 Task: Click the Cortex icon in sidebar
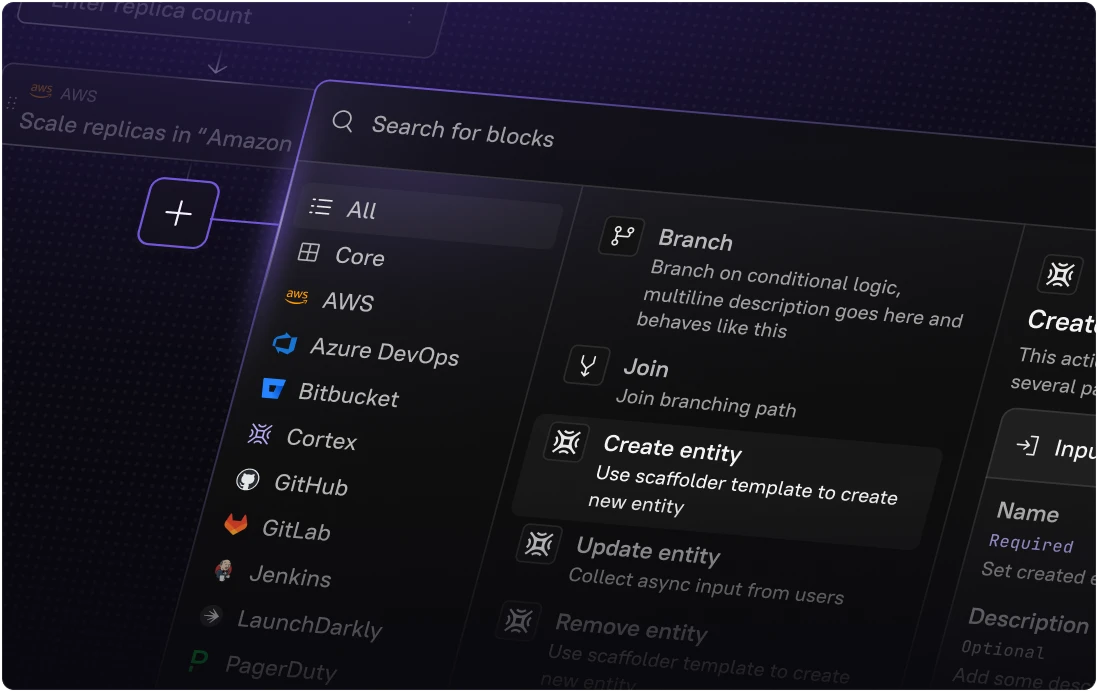point(260,434)
